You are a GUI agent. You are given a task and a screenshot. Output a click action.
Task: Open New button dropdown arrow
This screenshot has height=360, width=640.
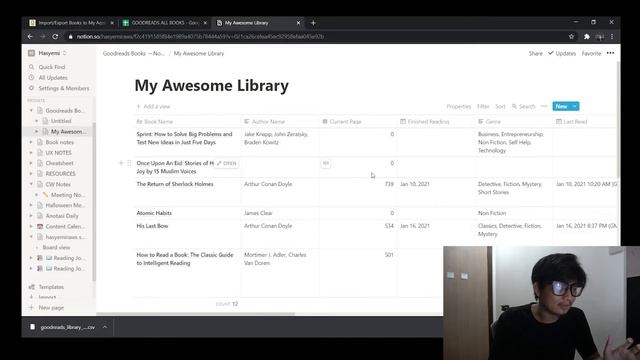click(x=575, y=106)
